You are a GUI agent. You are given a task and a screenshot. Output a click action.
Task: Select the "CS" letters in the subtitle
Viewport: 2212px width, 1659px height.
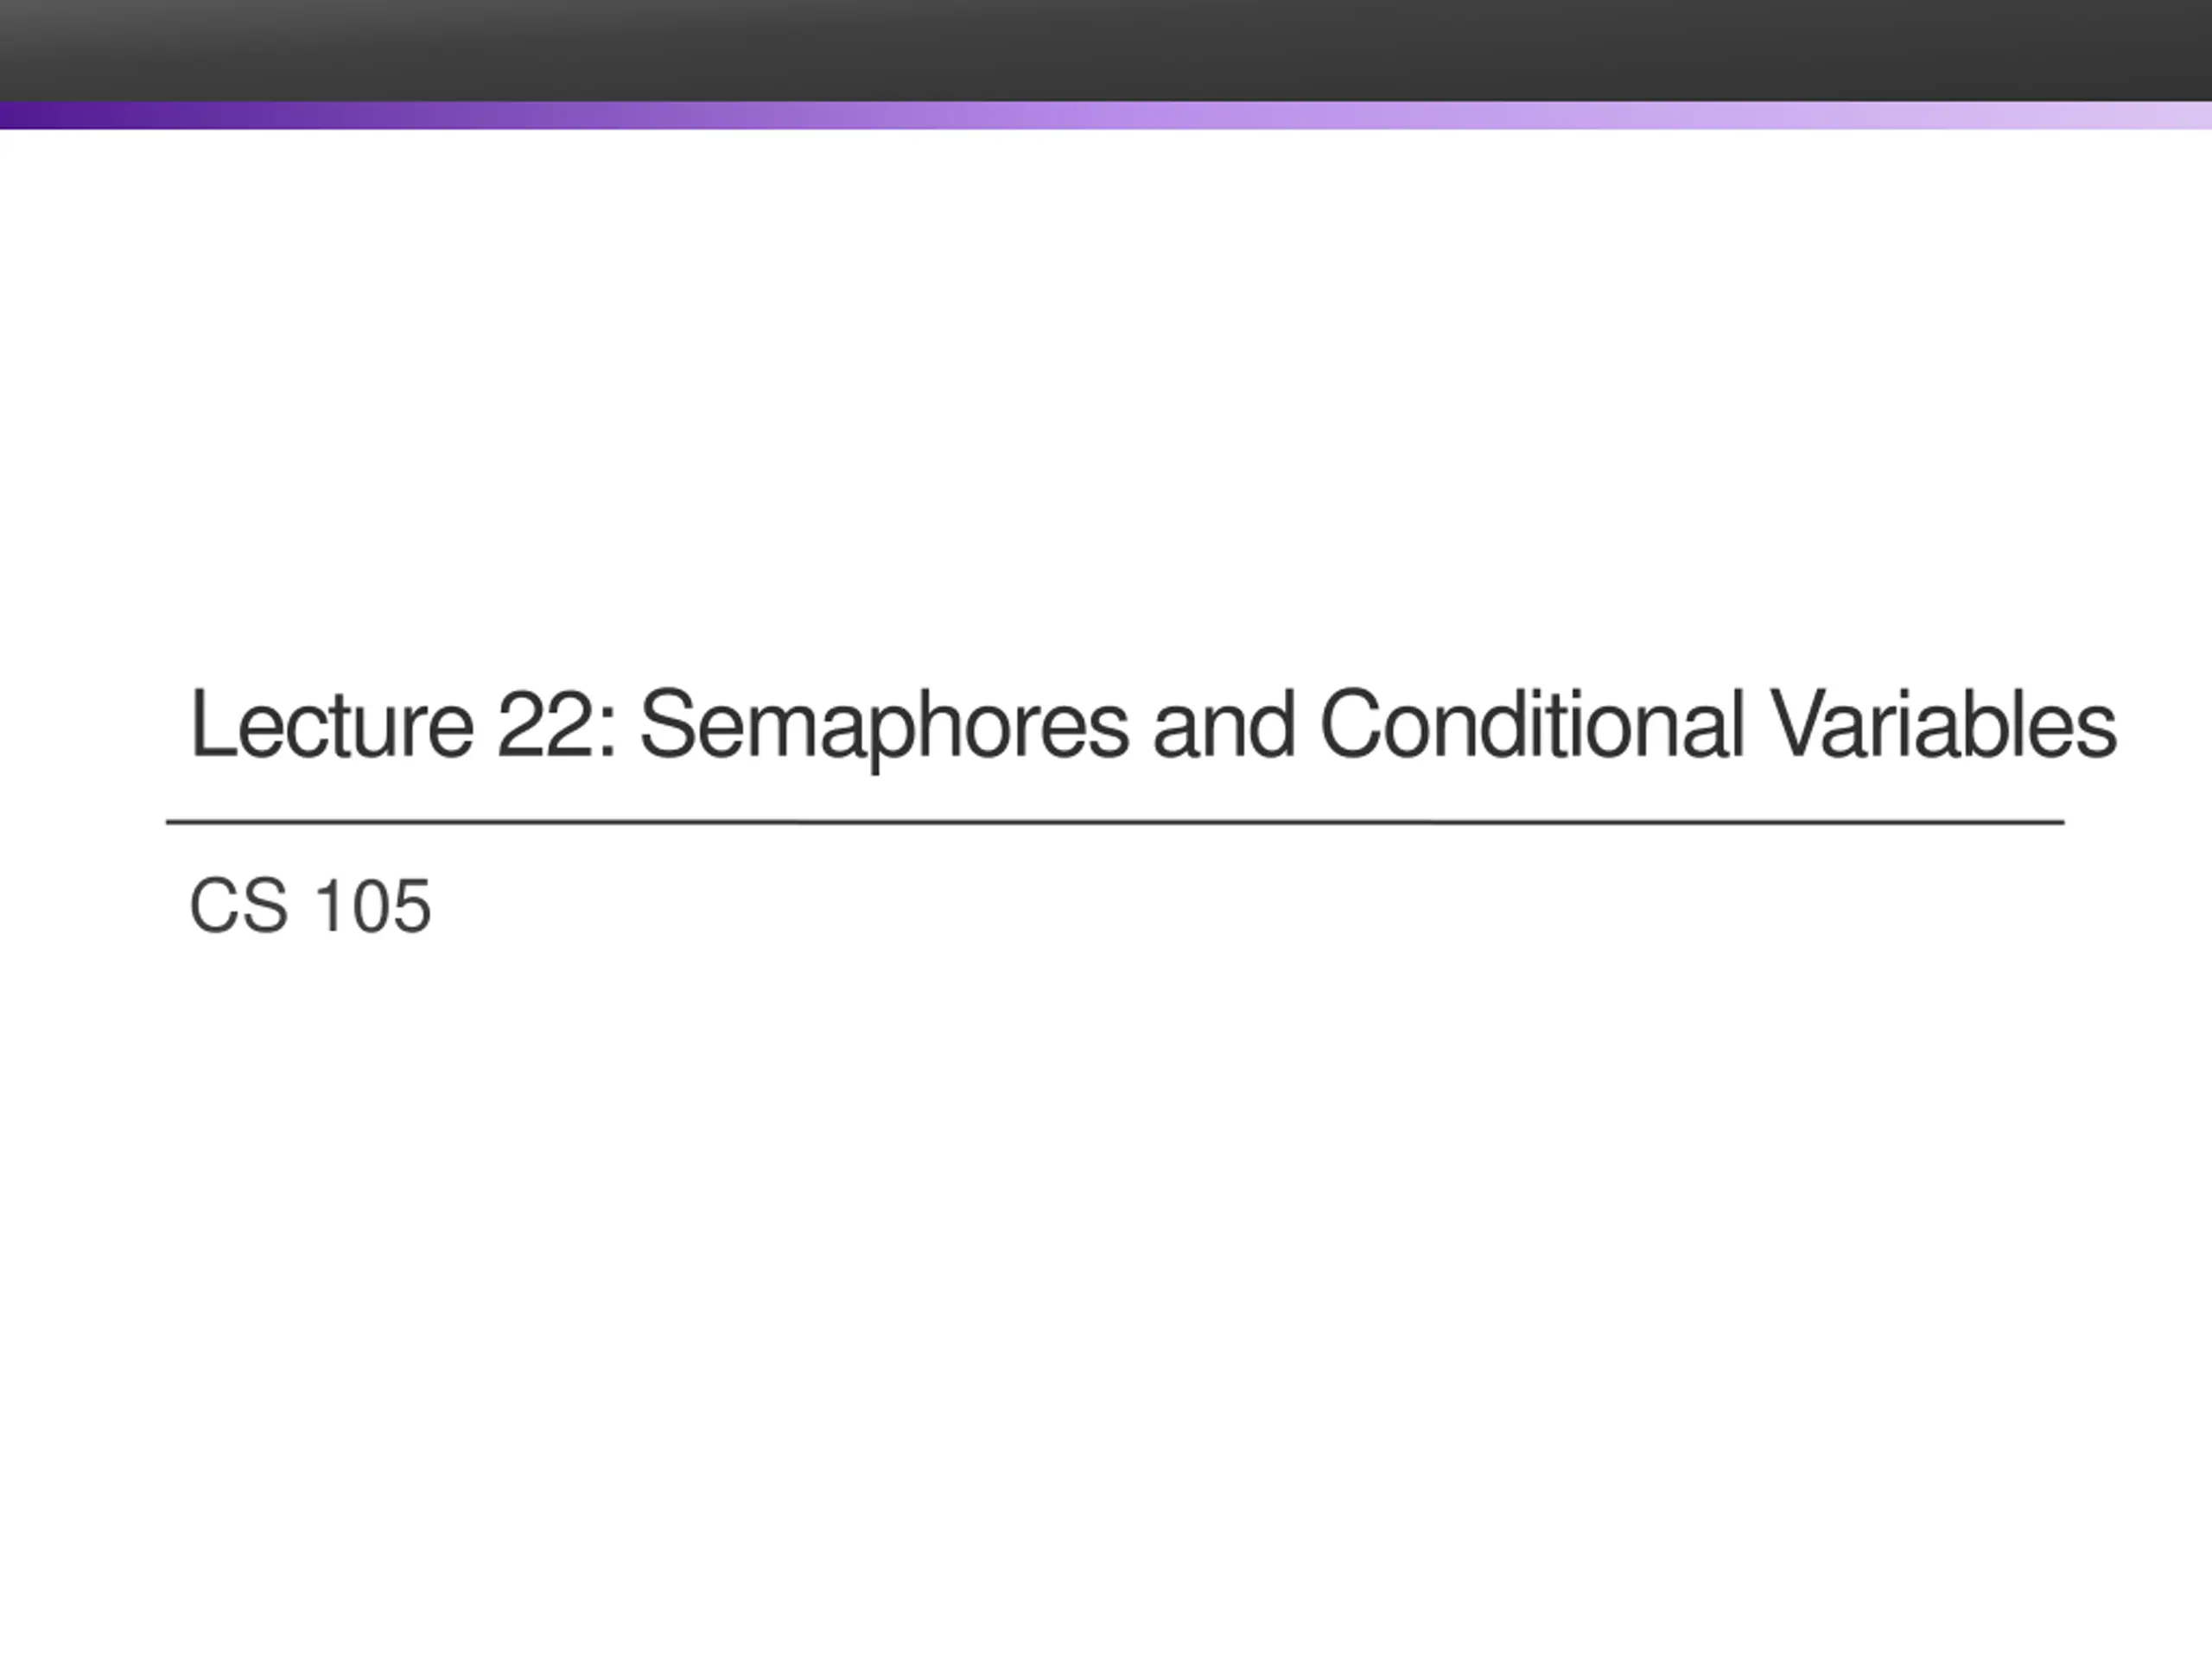239,906
